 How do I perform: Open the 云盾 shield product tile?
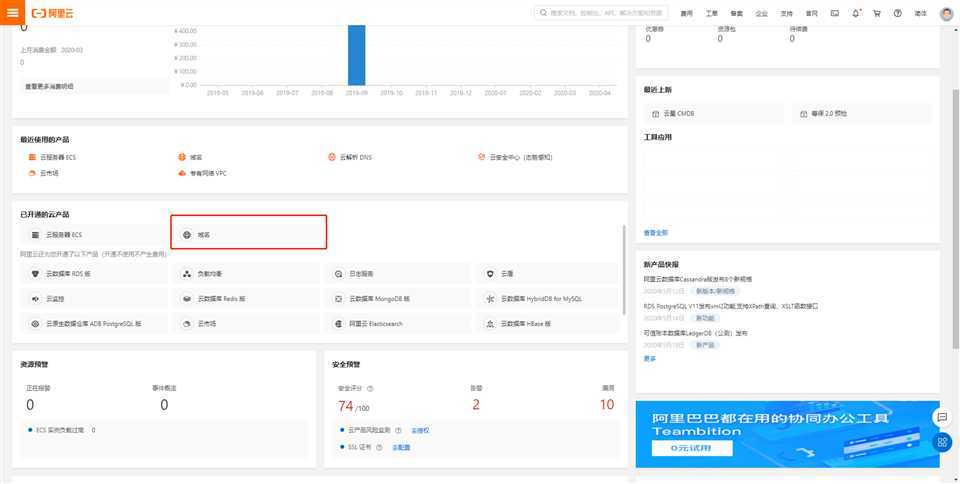click(x=549, y=274)
